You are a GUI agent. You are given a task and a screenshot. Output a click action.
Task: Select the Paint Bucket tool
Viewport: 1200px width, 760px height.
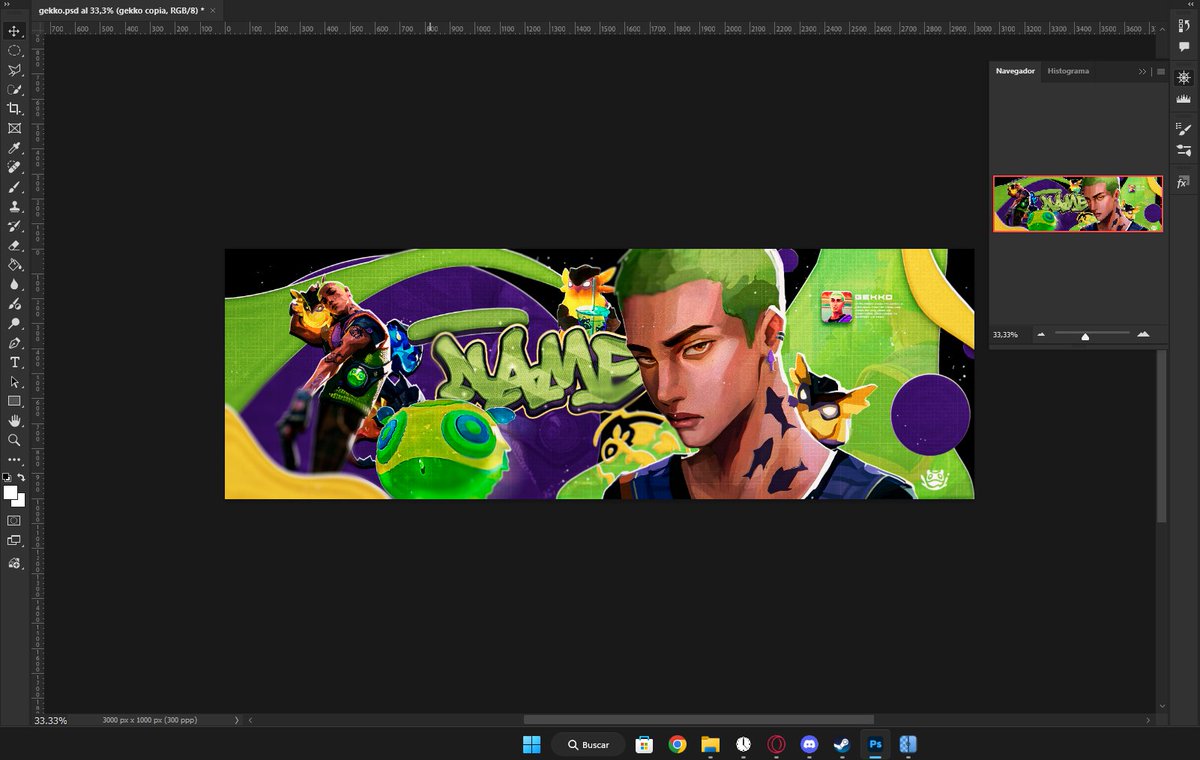click(14, 265)
